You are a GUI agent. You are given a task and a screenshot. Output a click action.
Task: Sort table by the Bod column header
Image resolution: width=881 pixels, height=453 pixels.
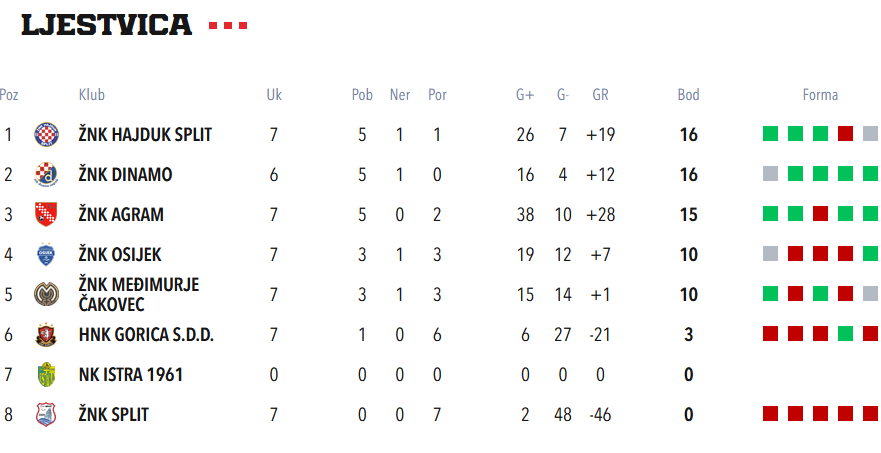point(688,95)
